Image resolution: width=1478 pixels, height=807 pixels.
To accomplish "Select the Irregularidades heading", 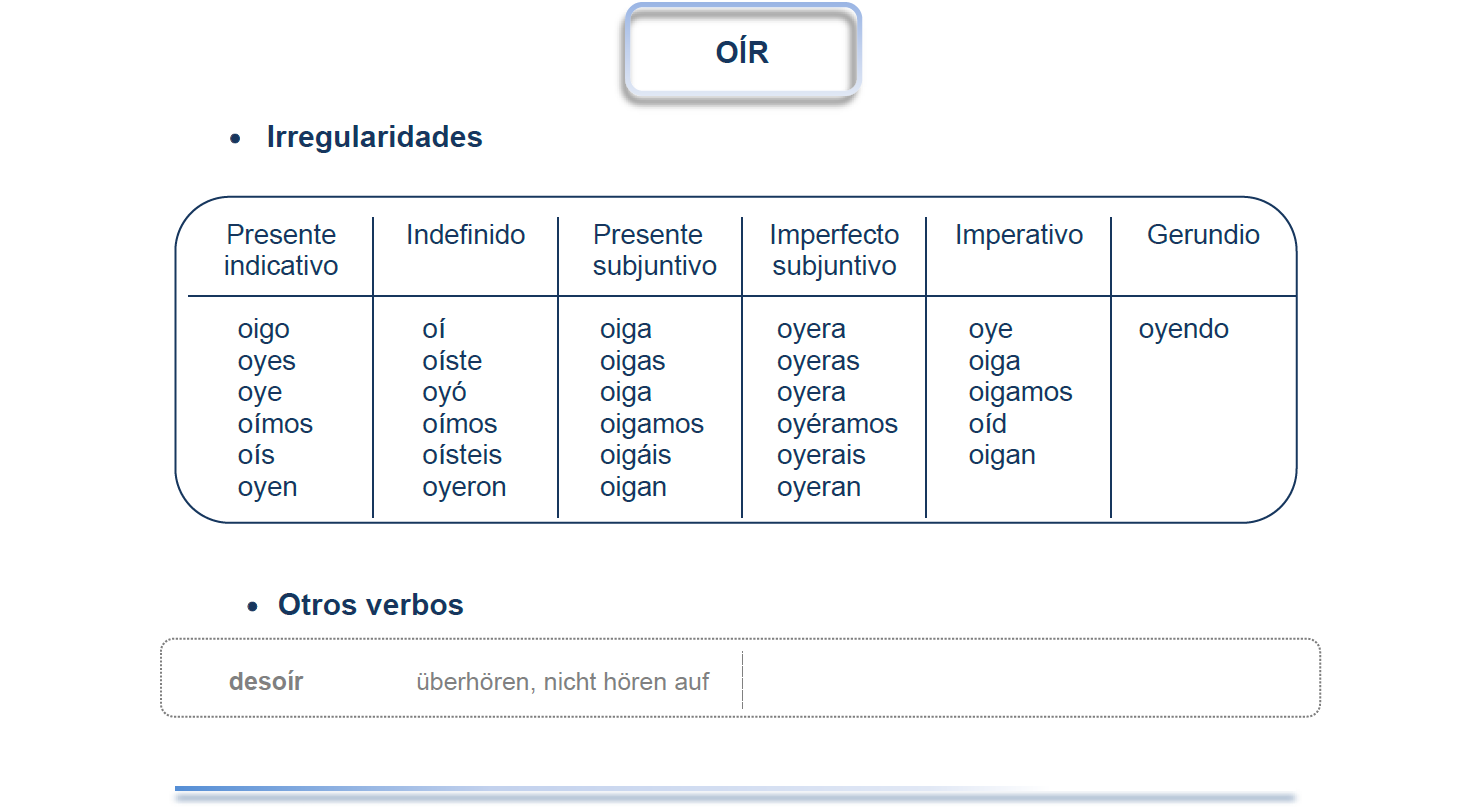I will 374,137.
